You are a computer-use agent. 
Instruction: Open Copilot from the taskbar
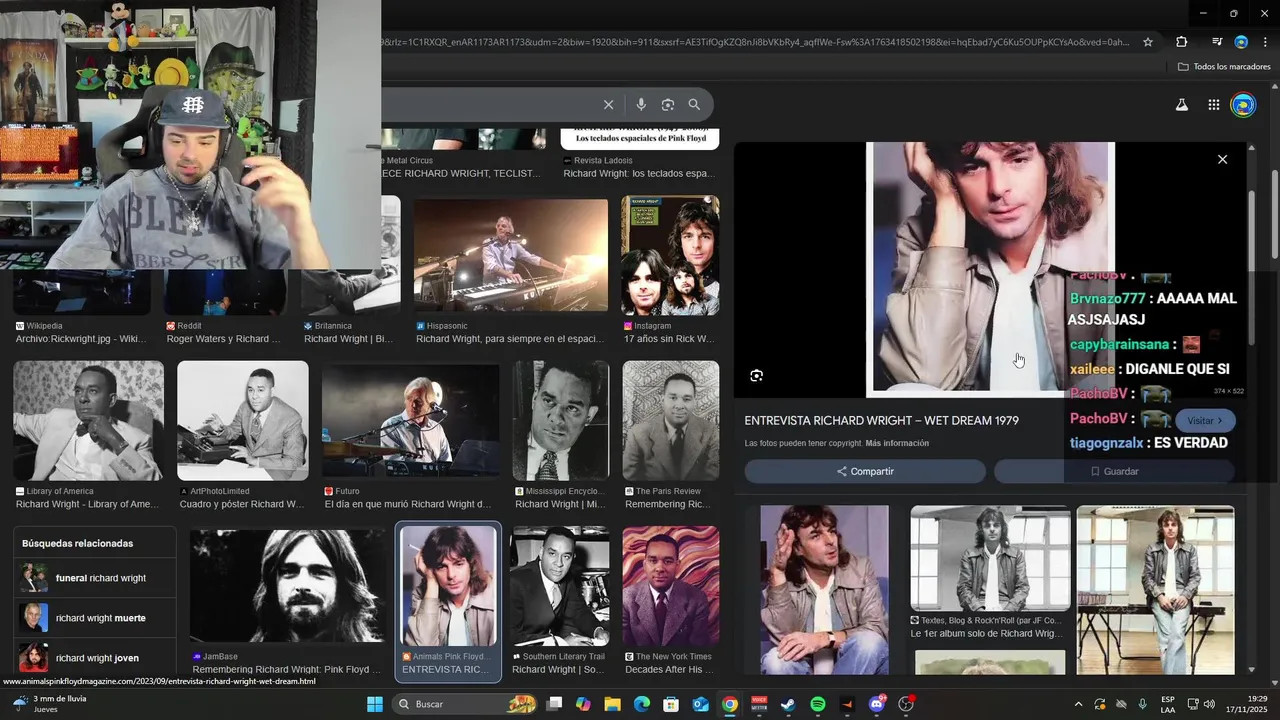click(583, 704)
